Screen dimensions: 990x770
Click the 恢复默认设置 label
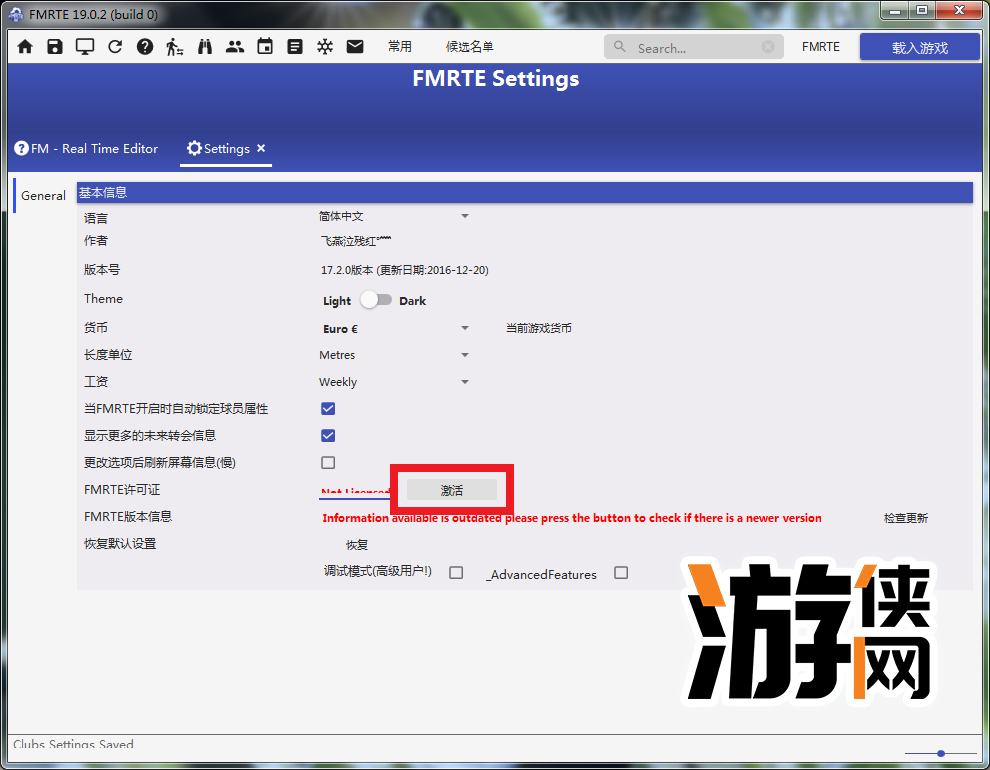(120, 544)
